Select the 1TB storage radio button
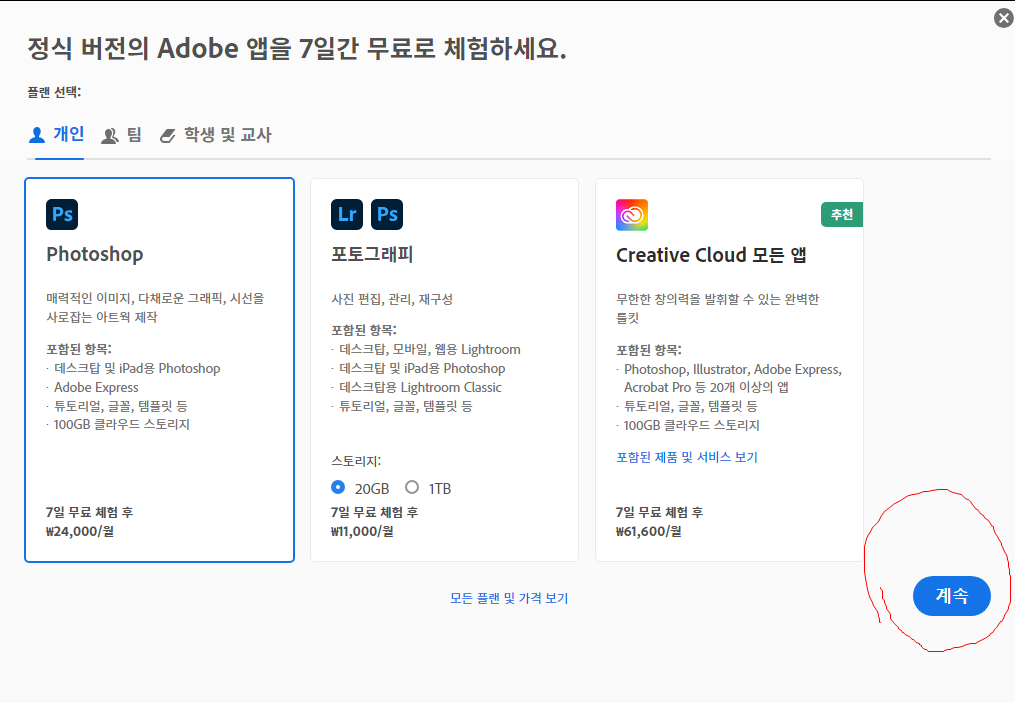Screen dimensions: 1015x703 (x=412, y=487)
